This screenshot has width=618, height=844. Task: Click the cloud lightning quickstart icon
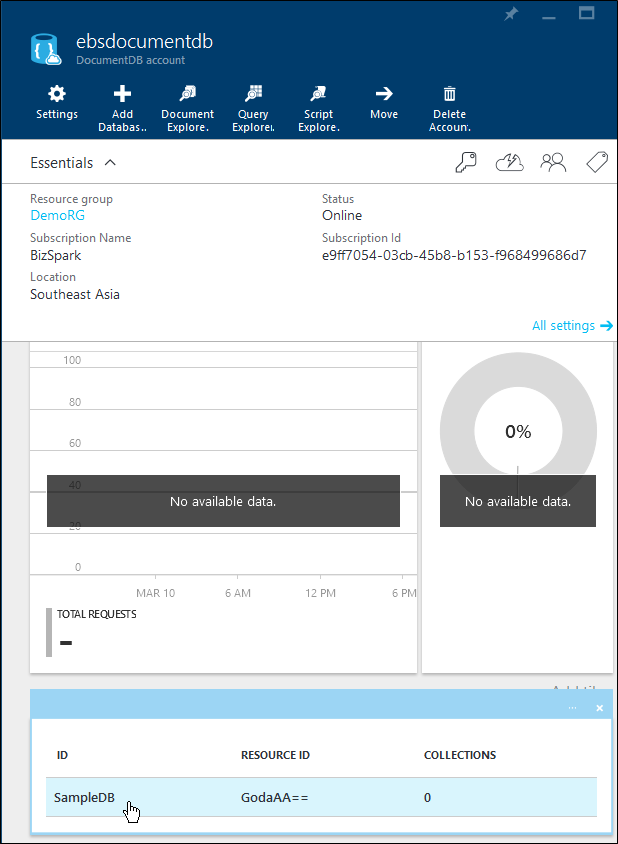pos(509,163)
